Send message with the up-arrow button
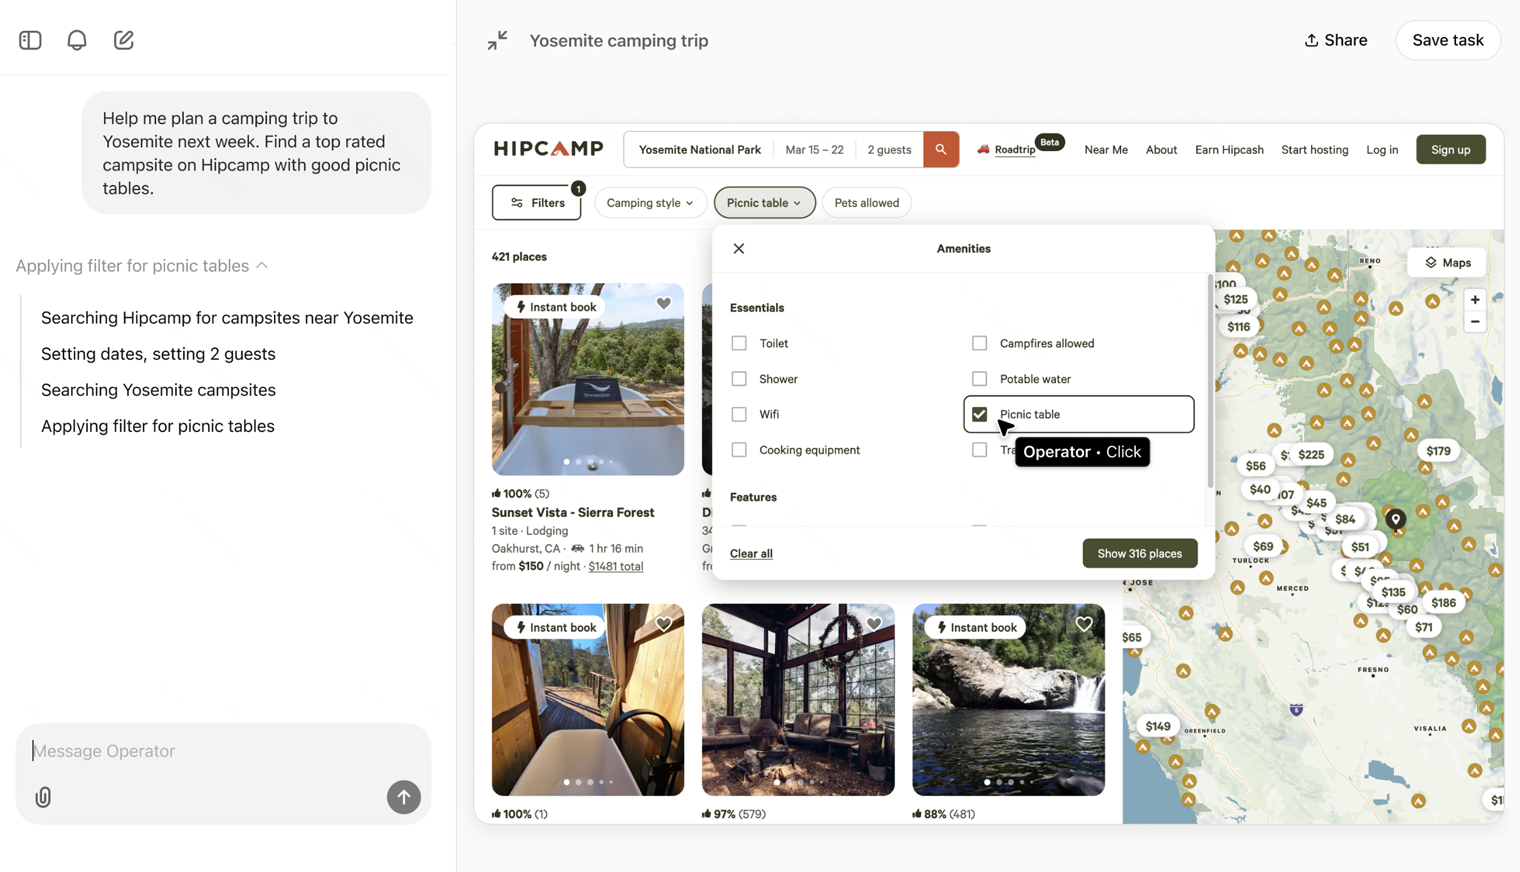This screenshot has height=872, width=1520. click(x=404, y=797)
